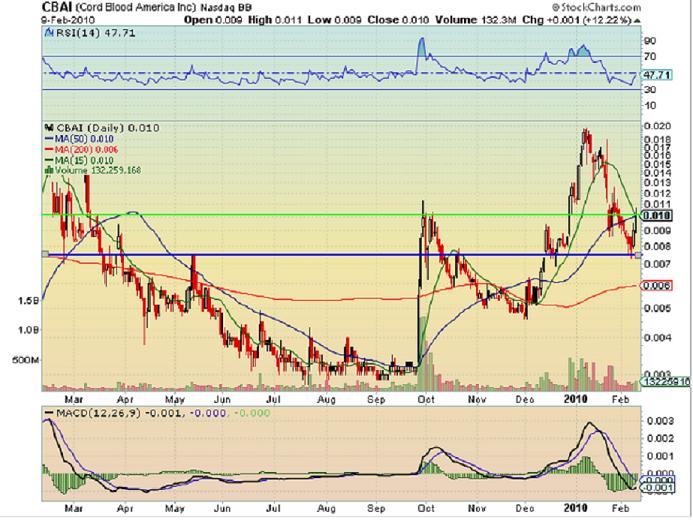Viewport: 693px width, 520px height.
Task: Click the Nasdaq BB exchange label
Action: [226, 8]
